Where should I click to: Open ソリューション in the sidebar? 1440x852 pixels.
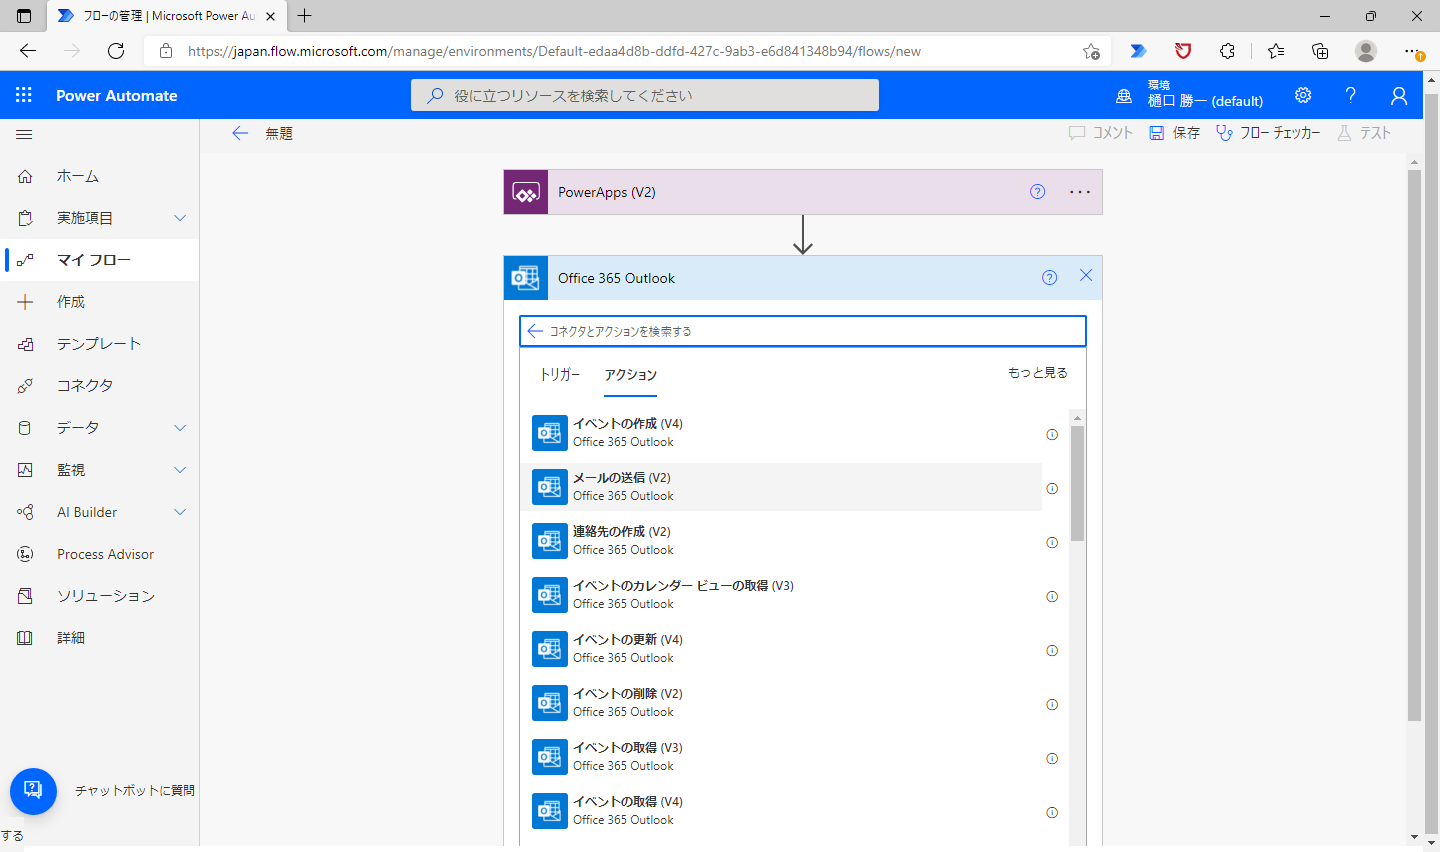(100, 596)
